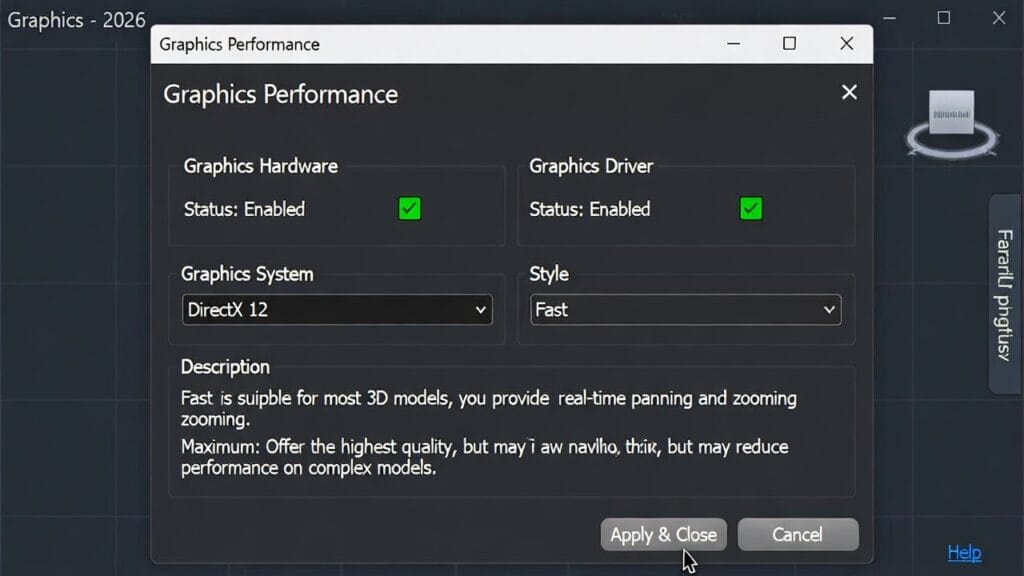Minimize the Graphics Performance dialog

[x=733, y=44]
